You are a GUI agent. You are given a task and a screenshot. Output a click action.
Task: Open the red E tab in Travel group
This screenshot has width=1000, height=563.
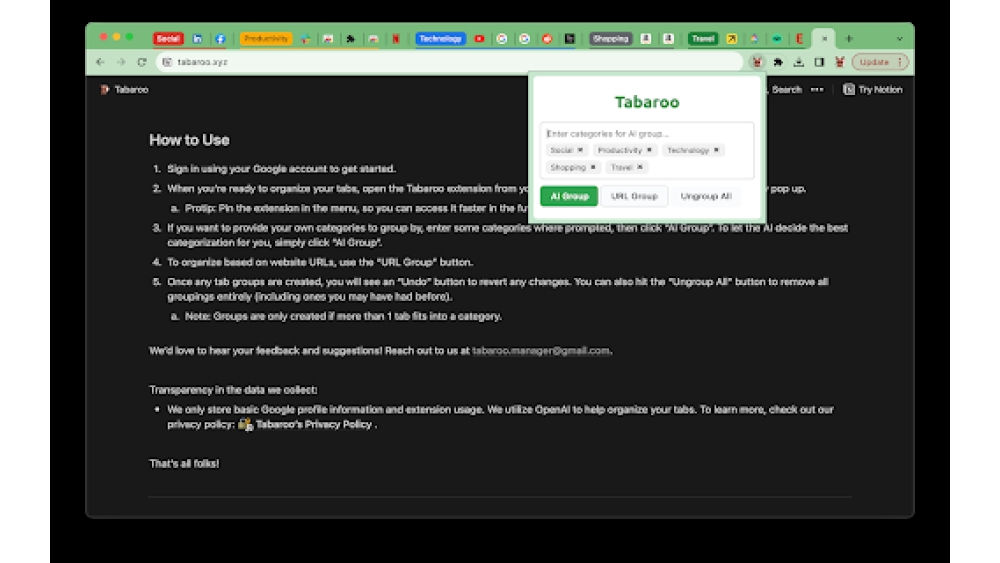click(x=799, y=39)
